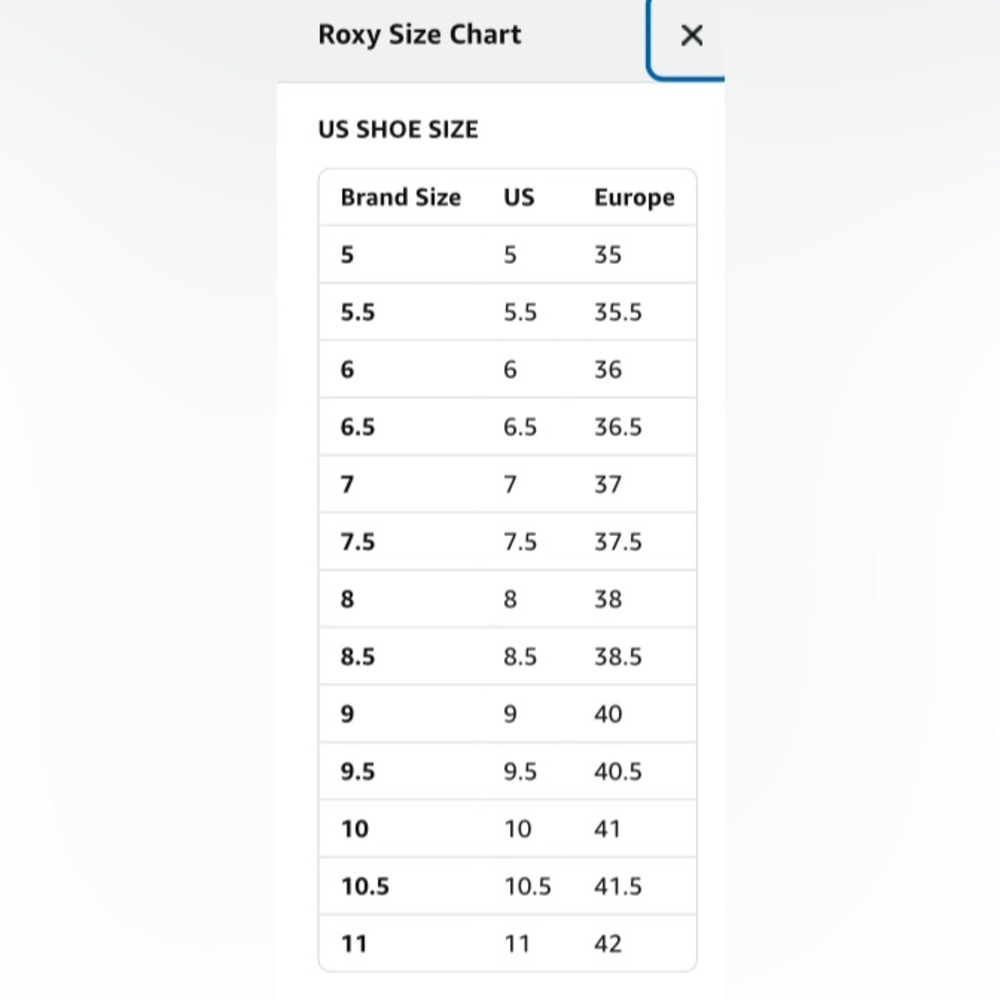Click the brand size 6 cell
This screenshot has width=1000, height=1000.
tap(347, 370)
